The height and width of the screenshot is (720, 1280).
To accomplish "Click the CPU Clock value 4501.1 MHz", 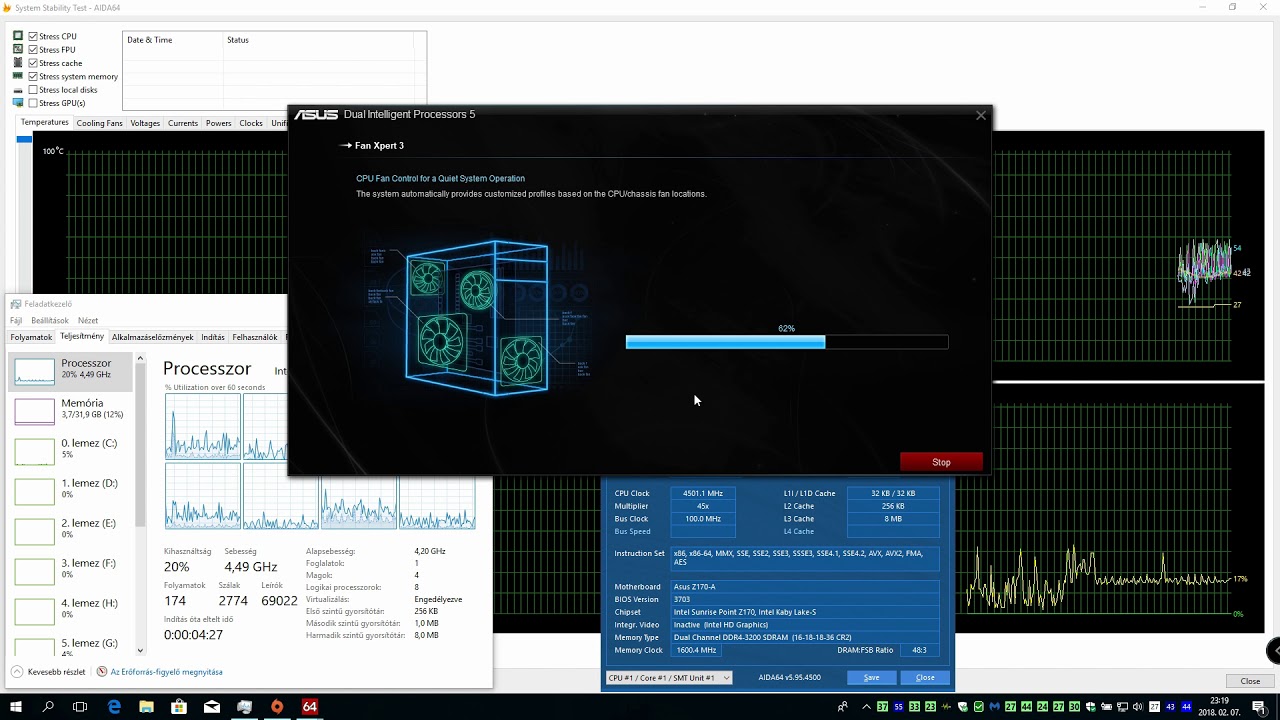I will pyautogui.click(x=702, y=493).
